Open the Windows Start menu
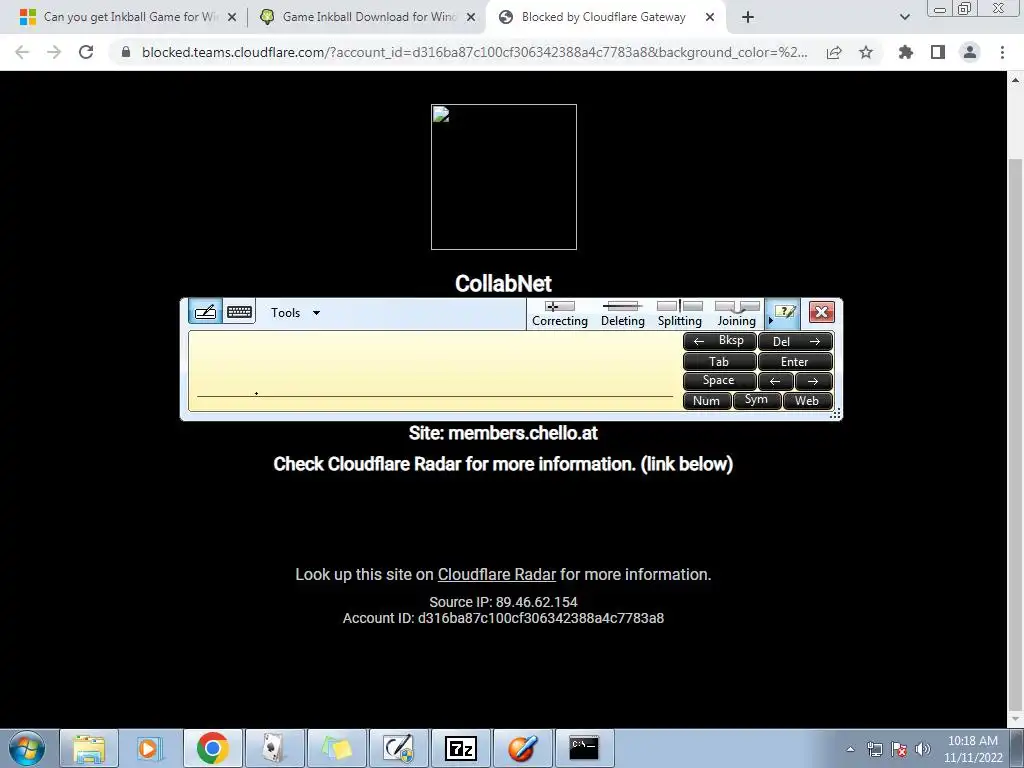 tap(26, 748)
